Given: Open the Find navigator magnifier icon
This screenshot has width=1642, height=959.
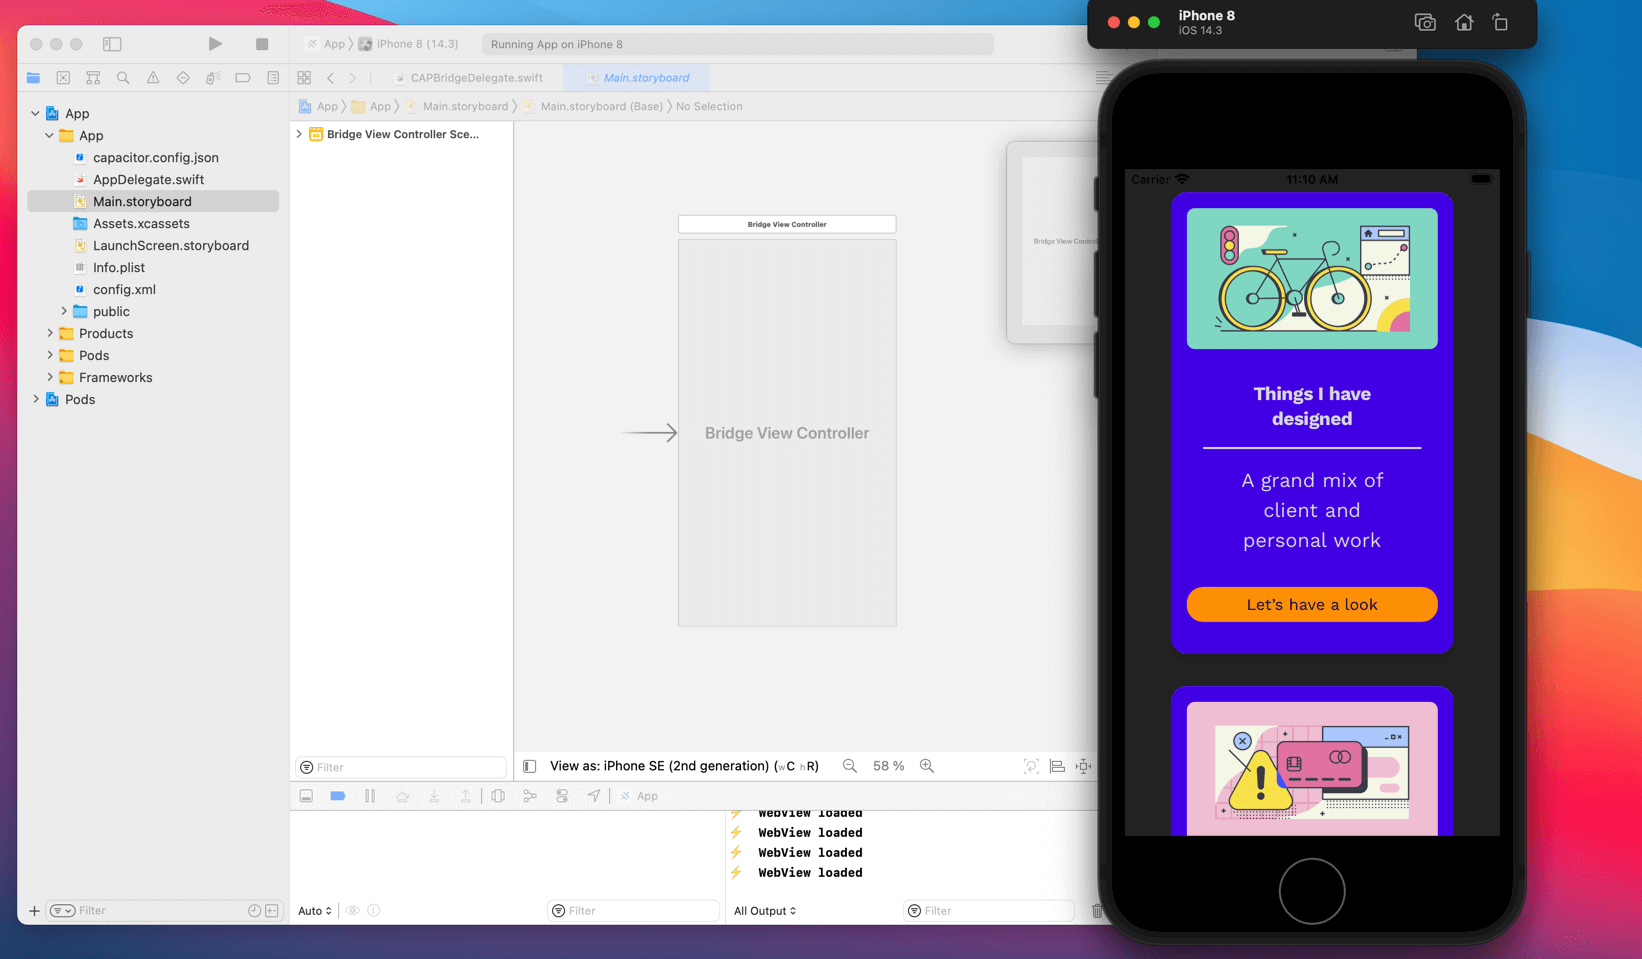Looking at the screenshot, I should point(123,78).
